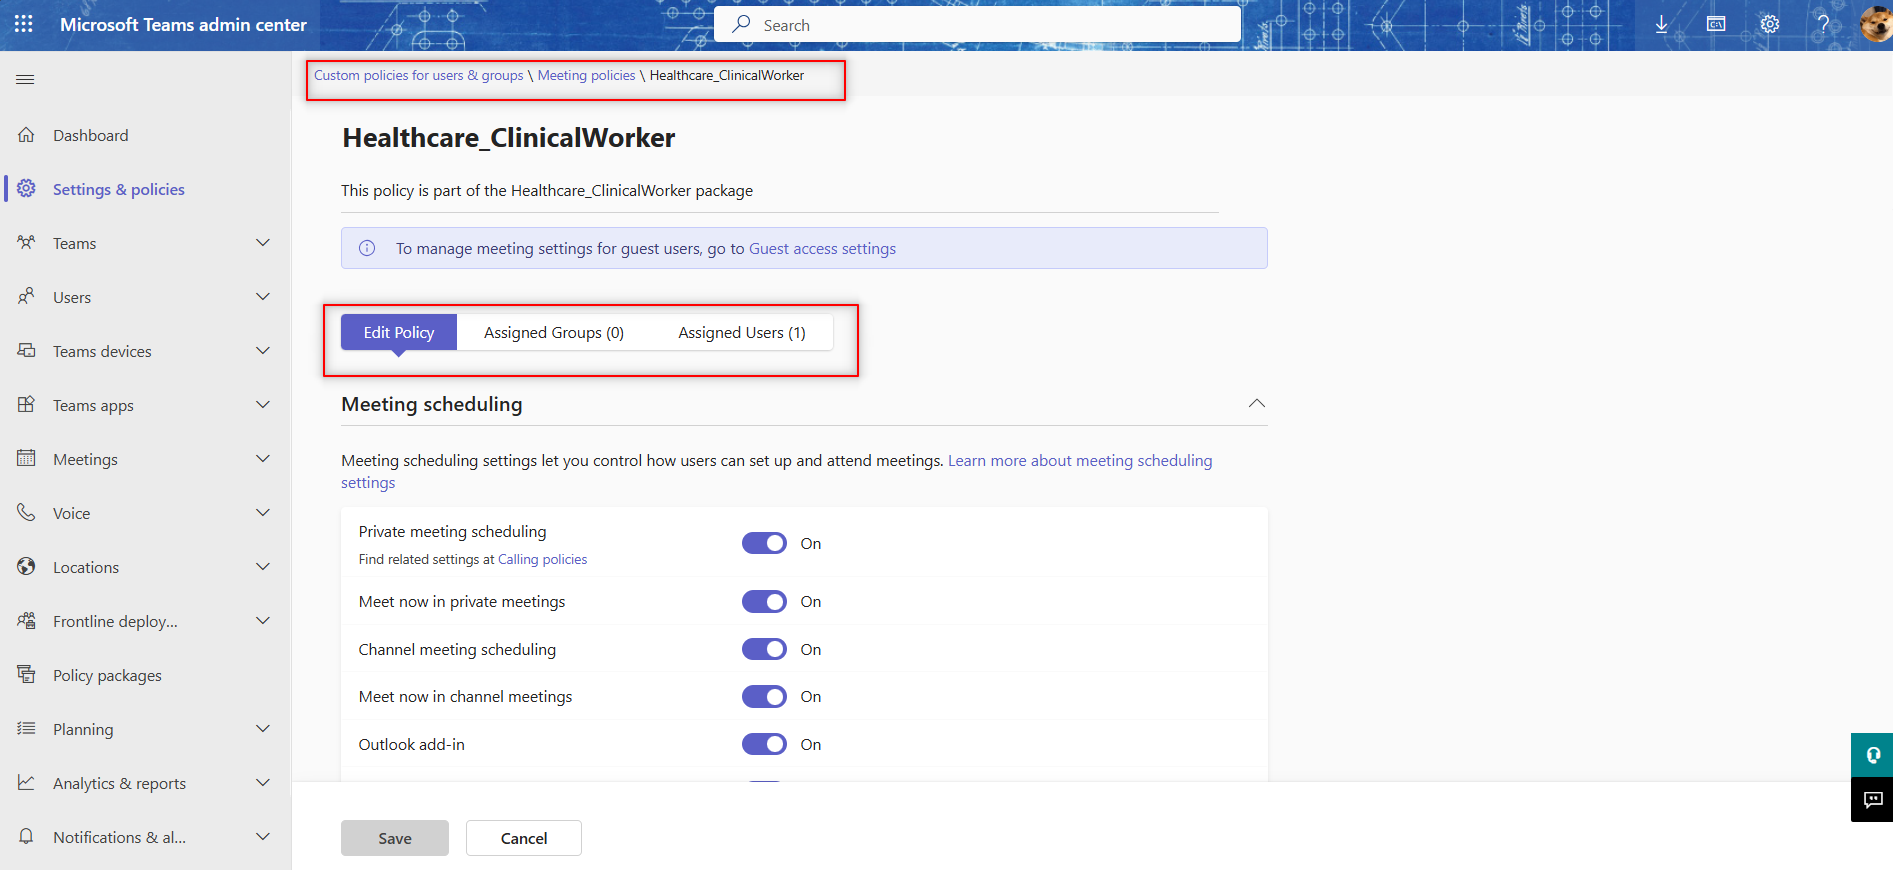The width and height of the screenshot is (1893, 870).
Task: Expand the Users nav chevron
Action: [263, 297]
